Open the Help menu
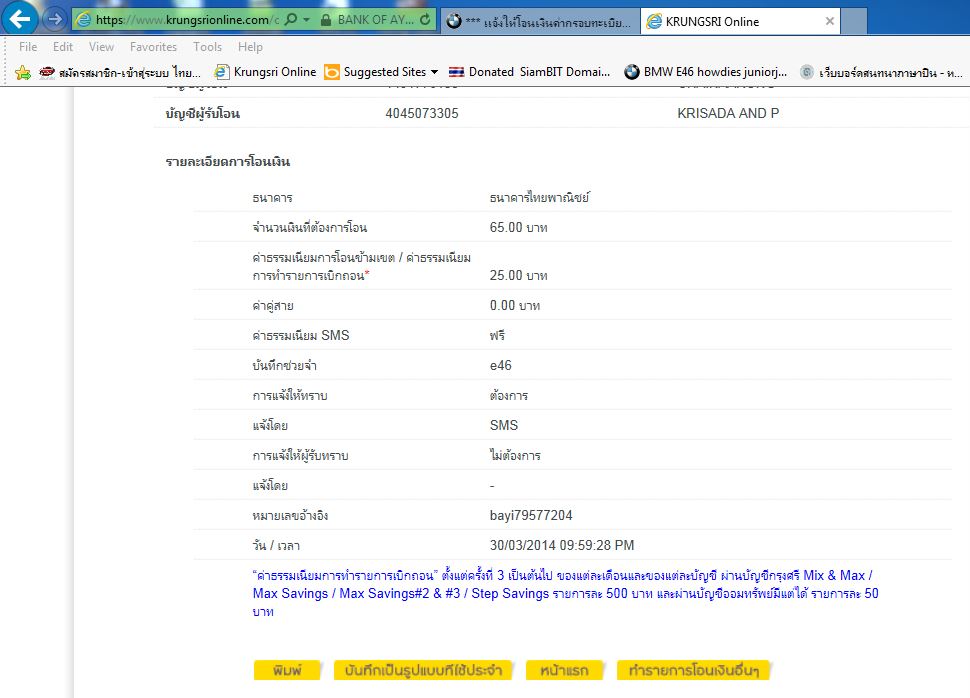The image size is (970, 698). point(250,47)
